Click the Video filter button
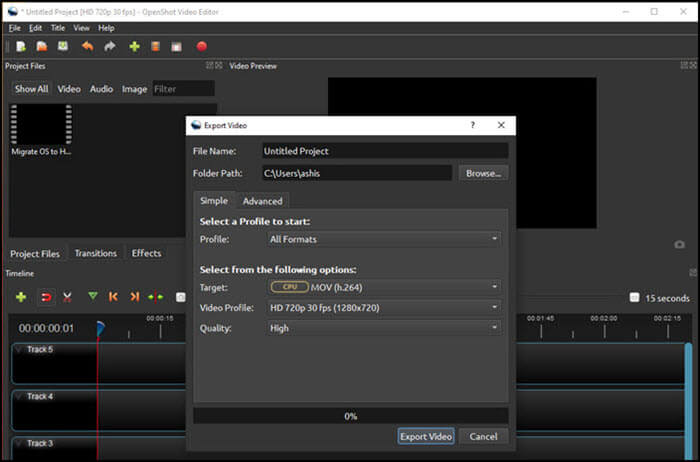The width and height of the screenshot is (700, 462). pos(69,89)
